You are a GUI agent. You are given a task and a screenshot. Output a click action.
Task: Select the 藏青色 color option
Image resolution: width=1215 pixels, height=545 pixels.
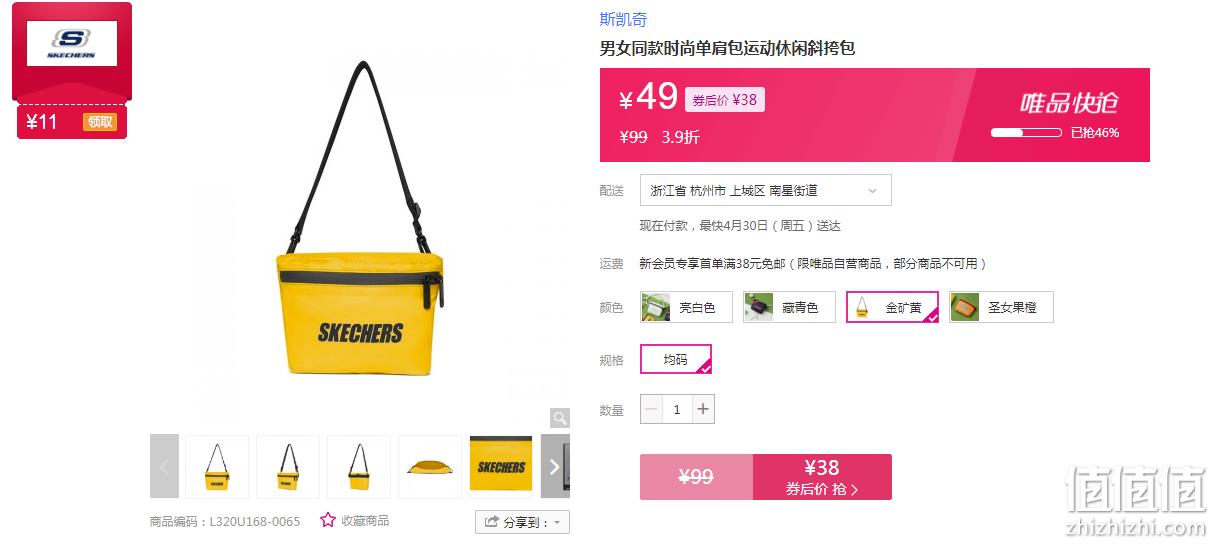click(789, 307)
